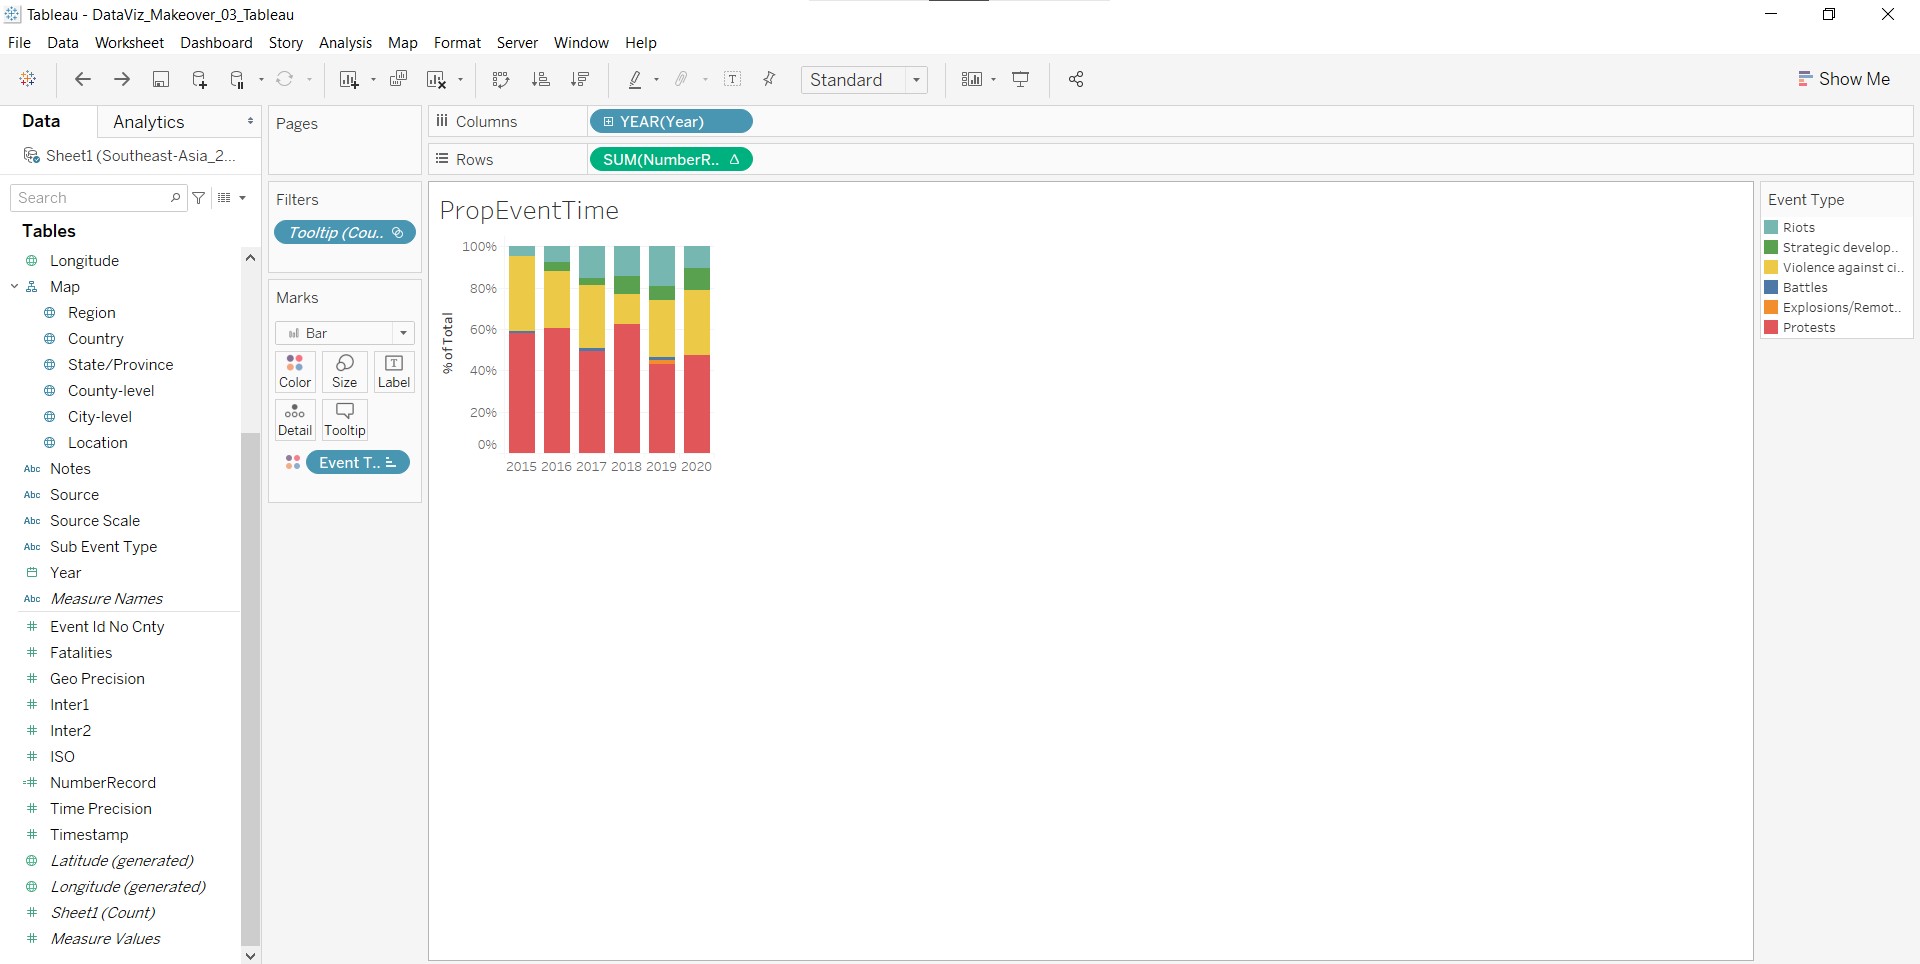The height and width of the screenshot is (964, 1920).
Task: Sort descending using toolbar icon
Action: click(579, 80)
